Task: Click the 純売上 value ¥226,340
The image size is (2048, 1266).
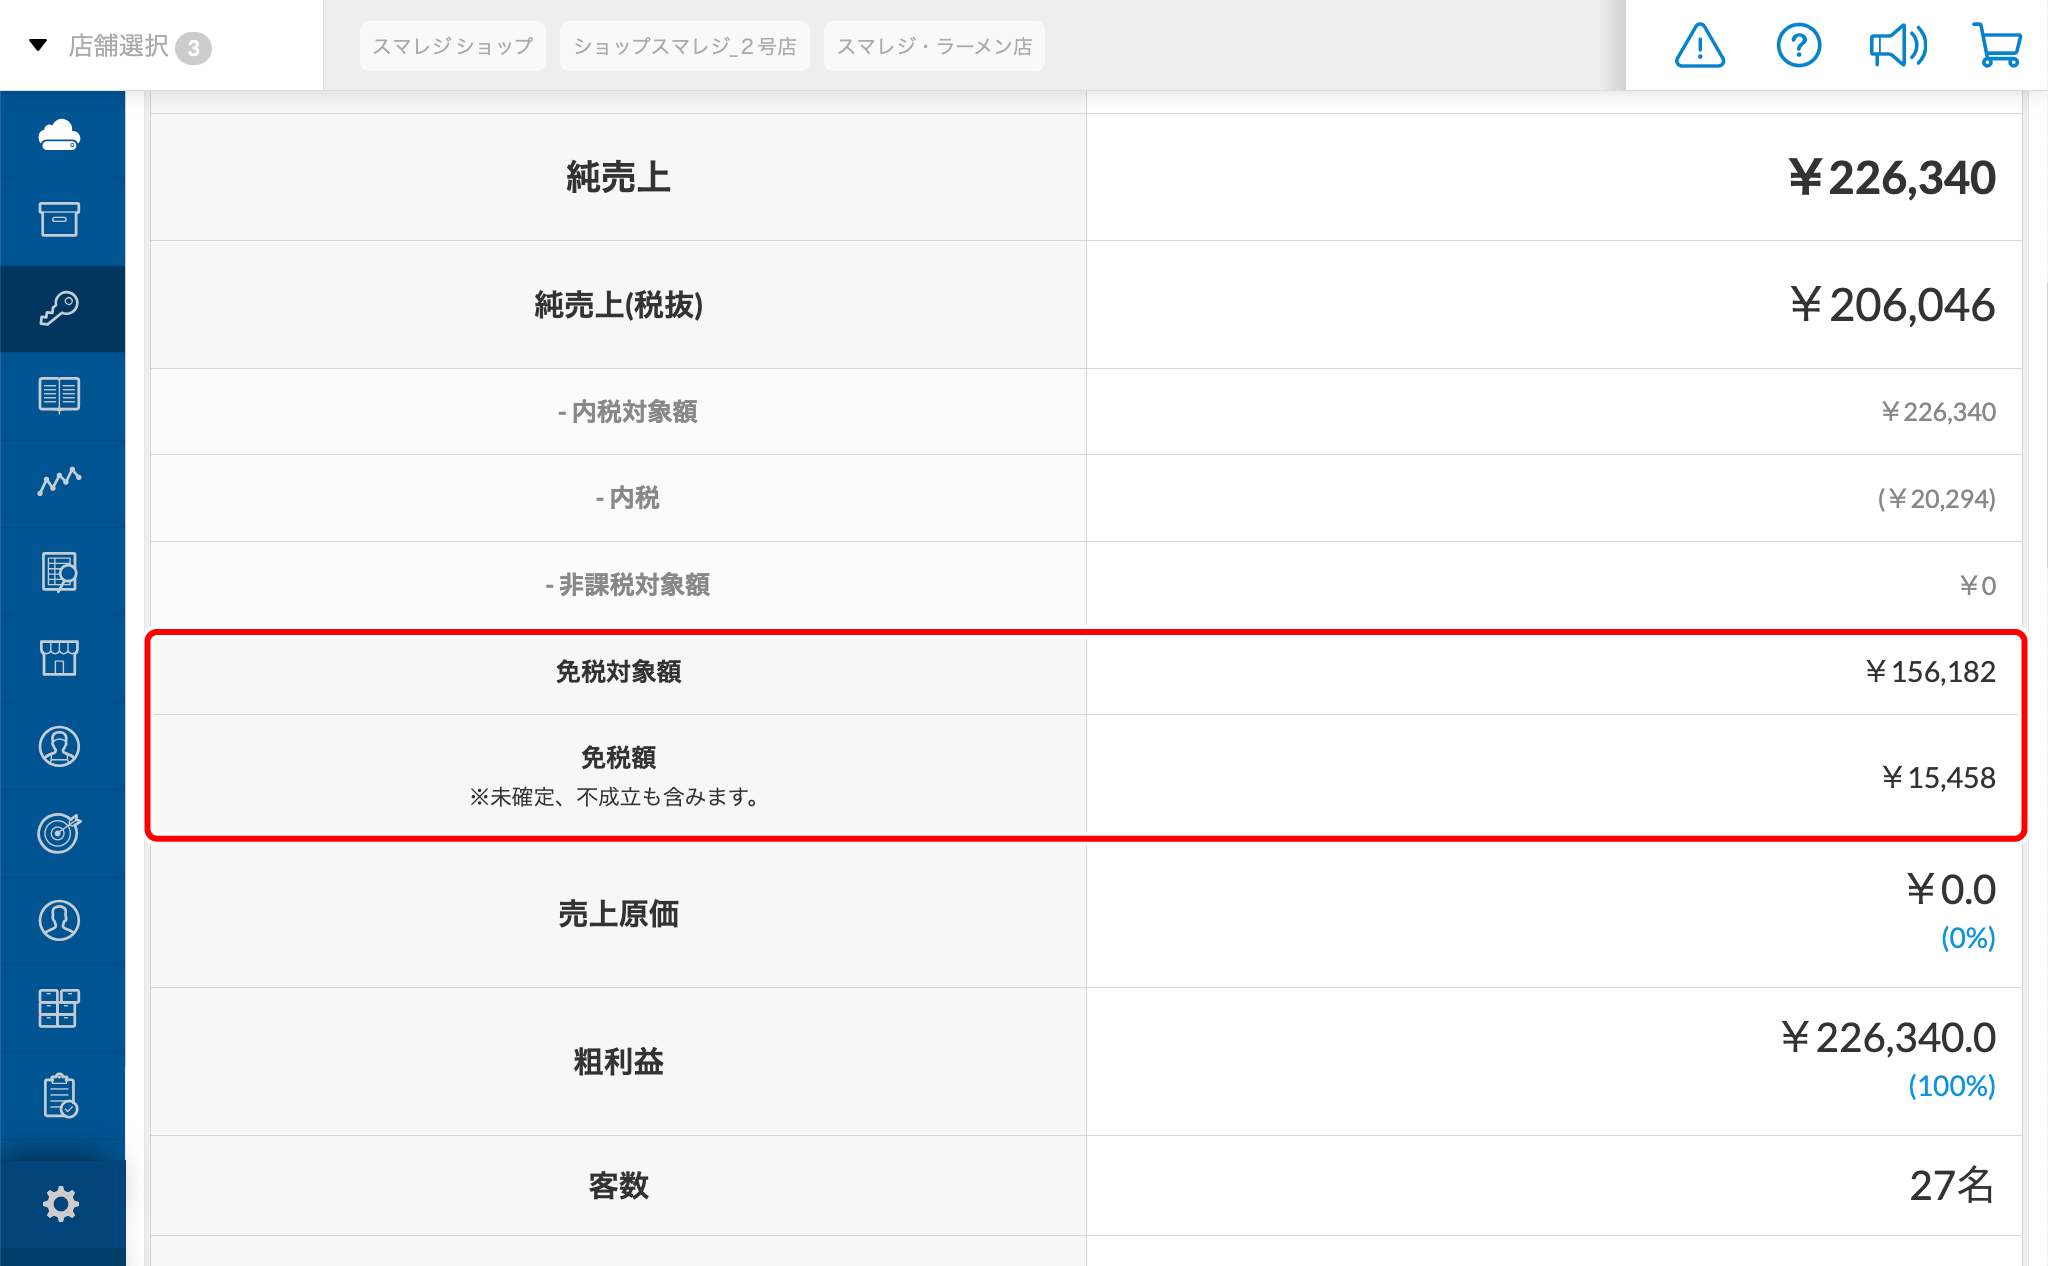Action: 1892,178
